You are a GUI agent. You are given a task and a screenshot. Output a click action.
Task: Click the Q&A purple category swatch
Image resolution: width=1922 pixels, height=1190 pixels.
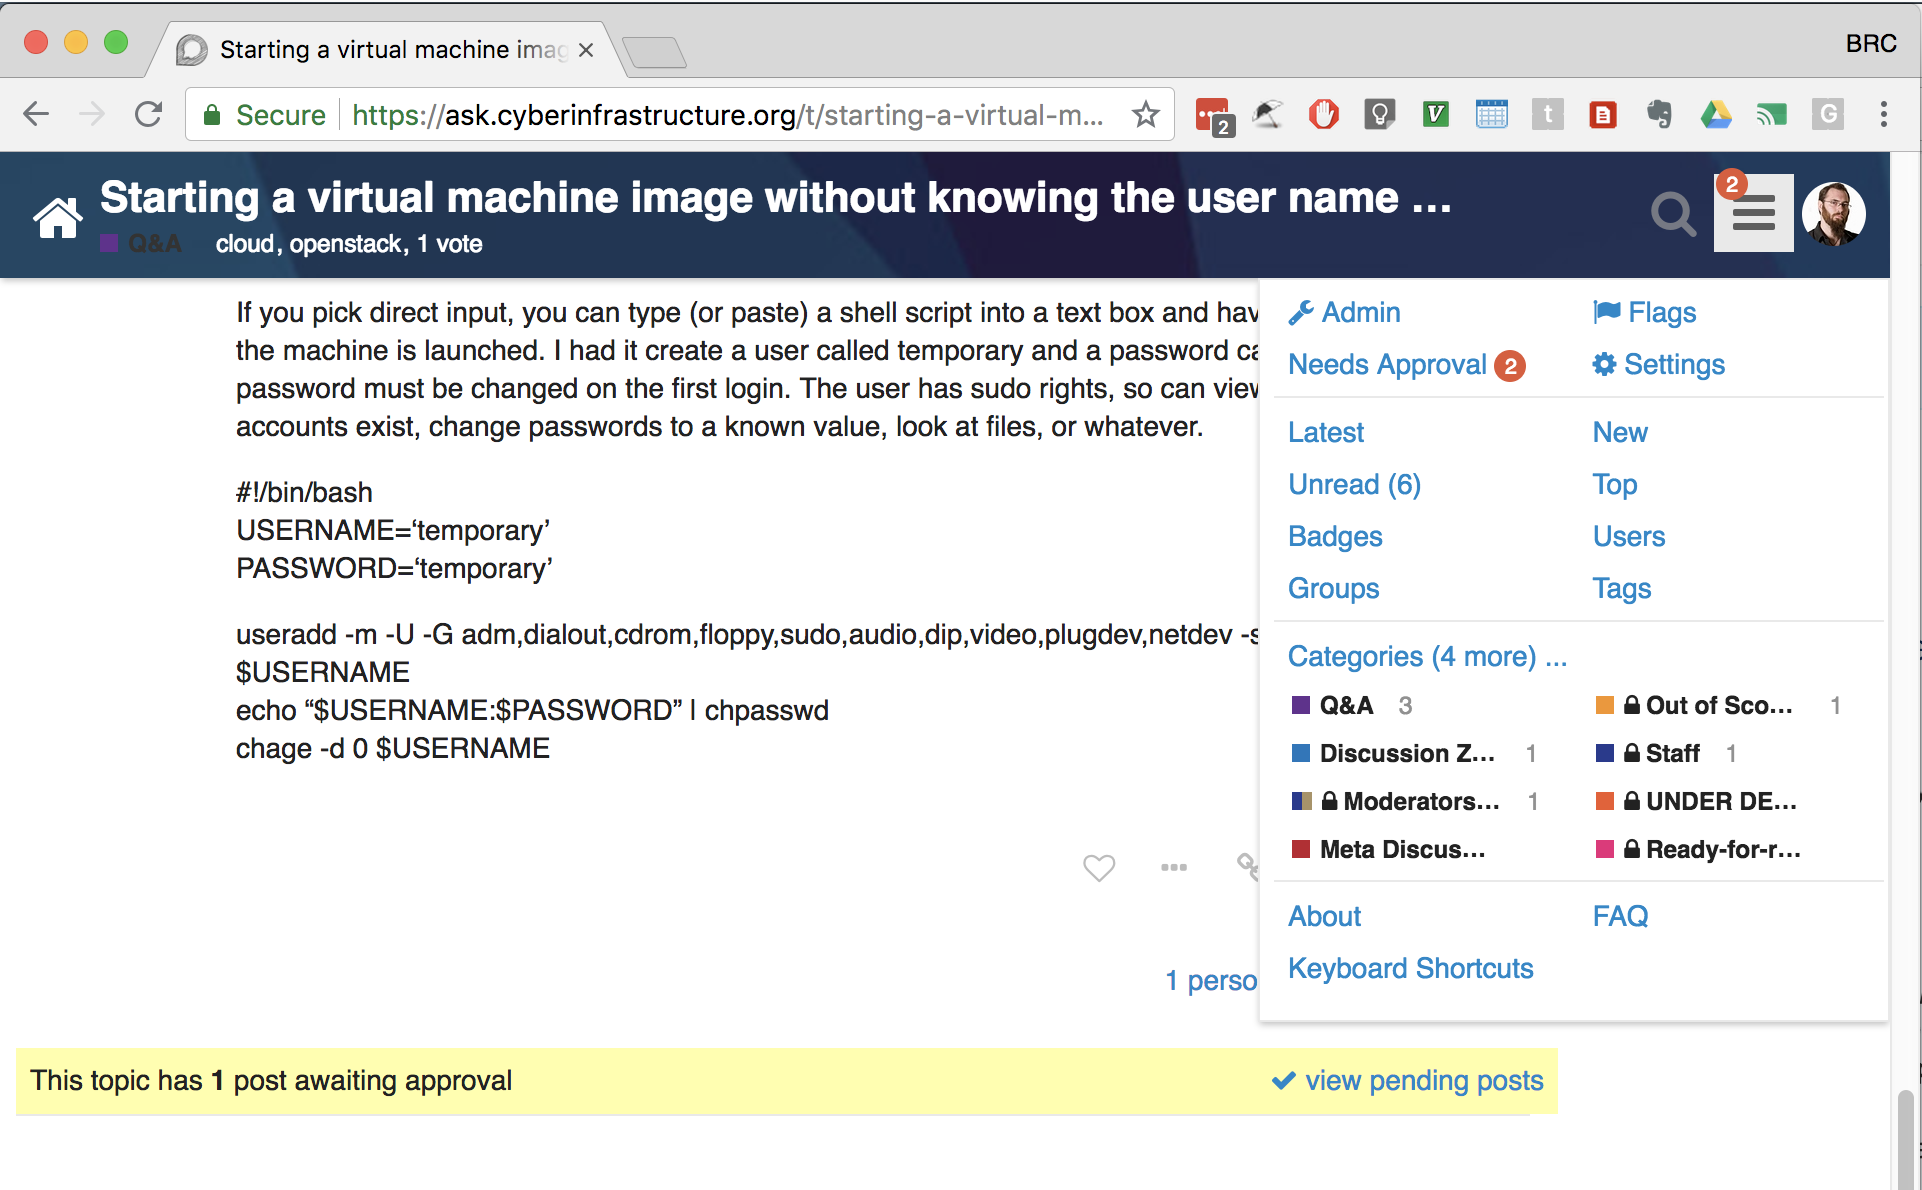point(1300,705)
